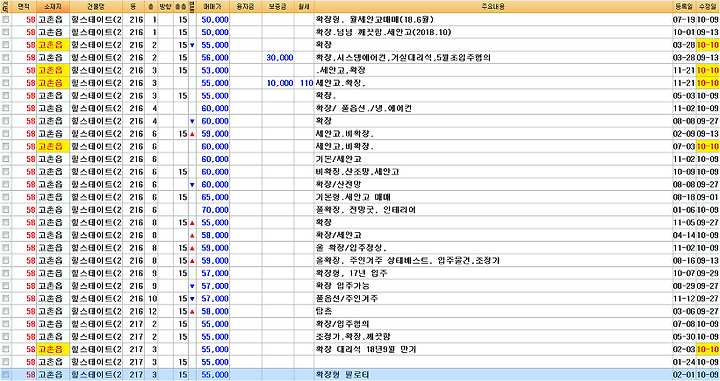
Task: Click the 월세 value 110
Action: coord(307,83)
